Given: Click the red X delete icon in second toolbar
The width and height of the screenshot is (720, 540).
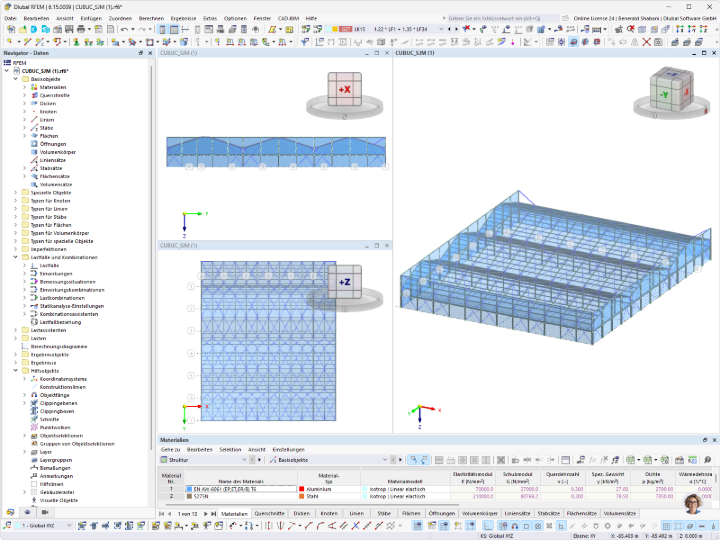Looking at the screenshot, I should (x=647, y=42).
